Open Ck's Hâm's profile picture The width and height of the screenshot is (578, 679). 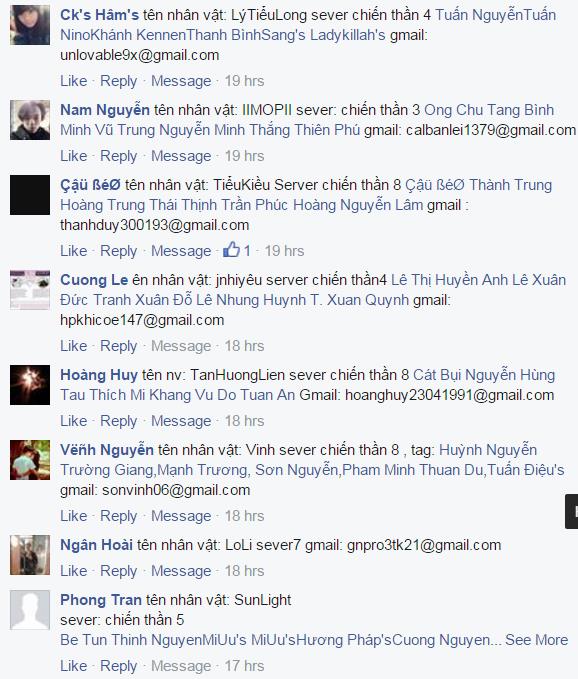point(30,25)
